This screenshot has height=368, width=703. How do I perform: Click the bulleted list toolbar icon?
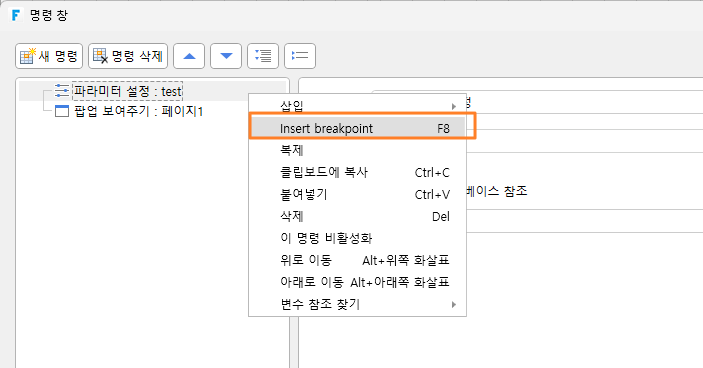pyautogui.click(x=300, y=56)
